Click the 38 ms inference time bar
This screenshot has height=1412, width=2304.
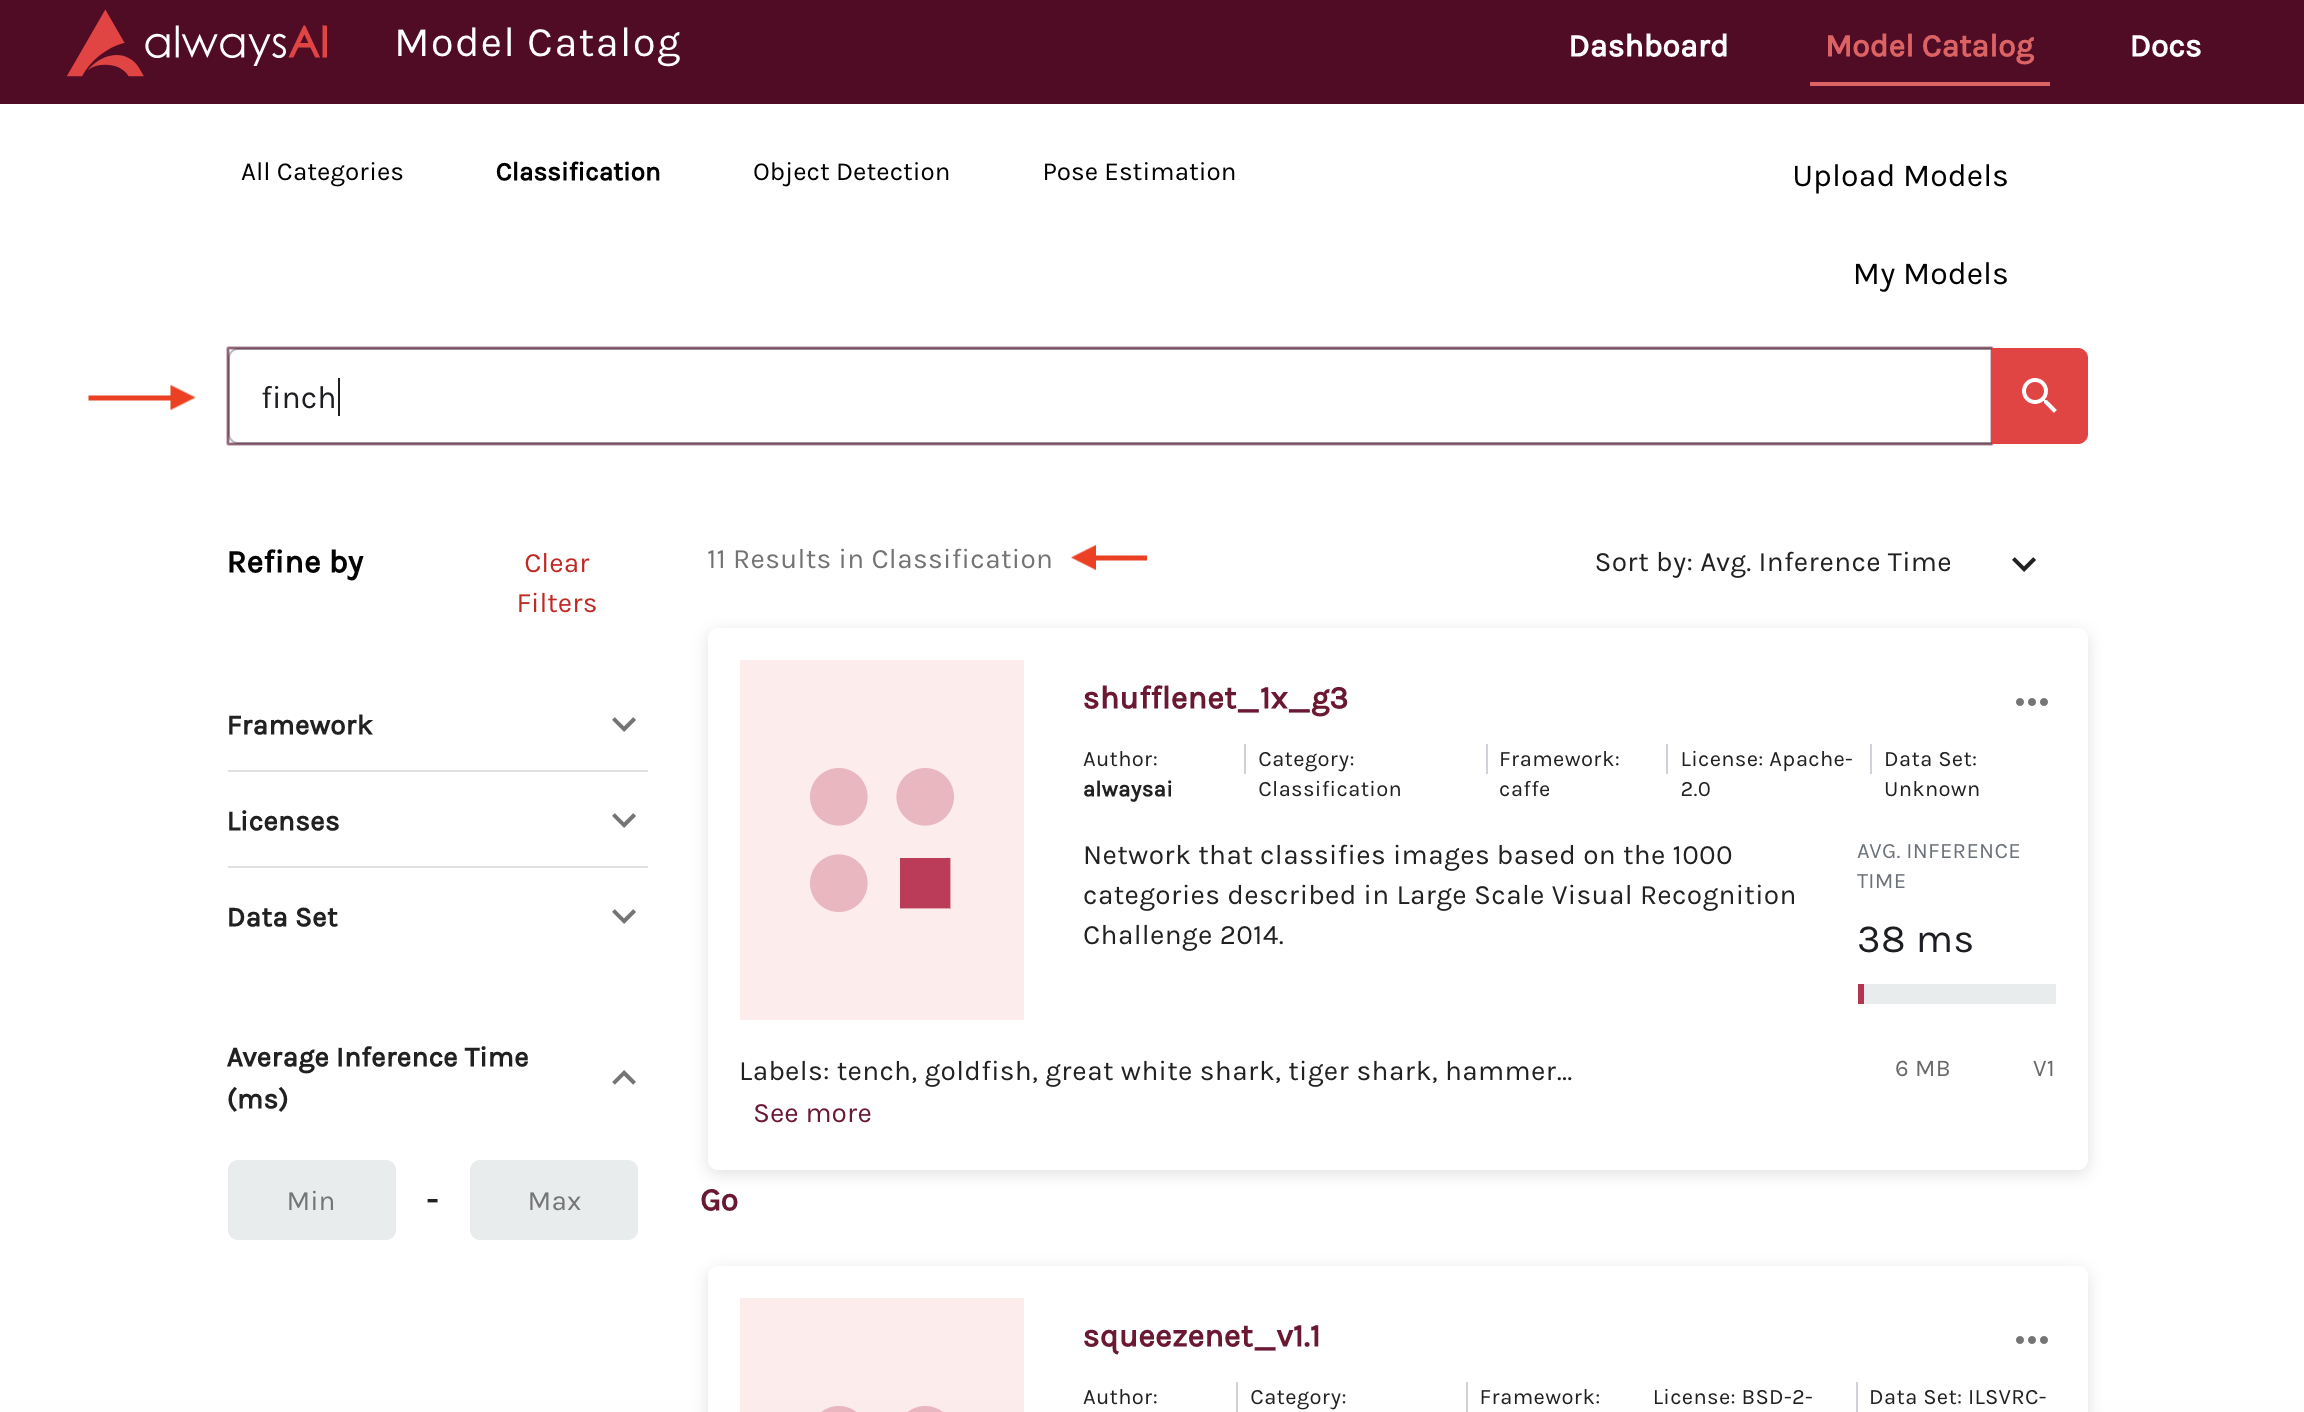(x=1956, y=994)
